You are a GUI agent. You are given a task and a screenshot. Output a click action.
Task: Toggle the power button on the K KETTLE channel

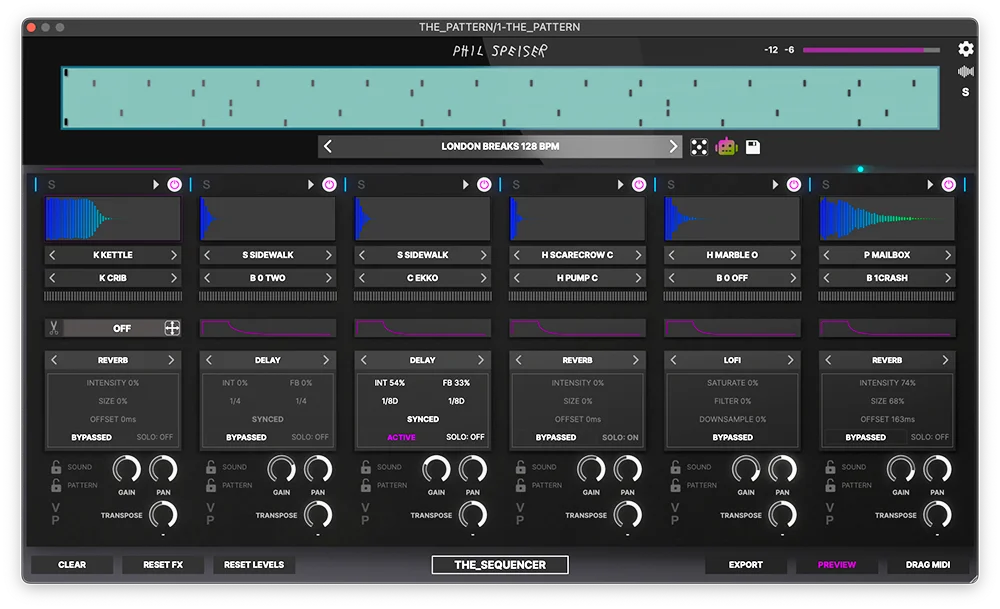[x=175, y=185]
